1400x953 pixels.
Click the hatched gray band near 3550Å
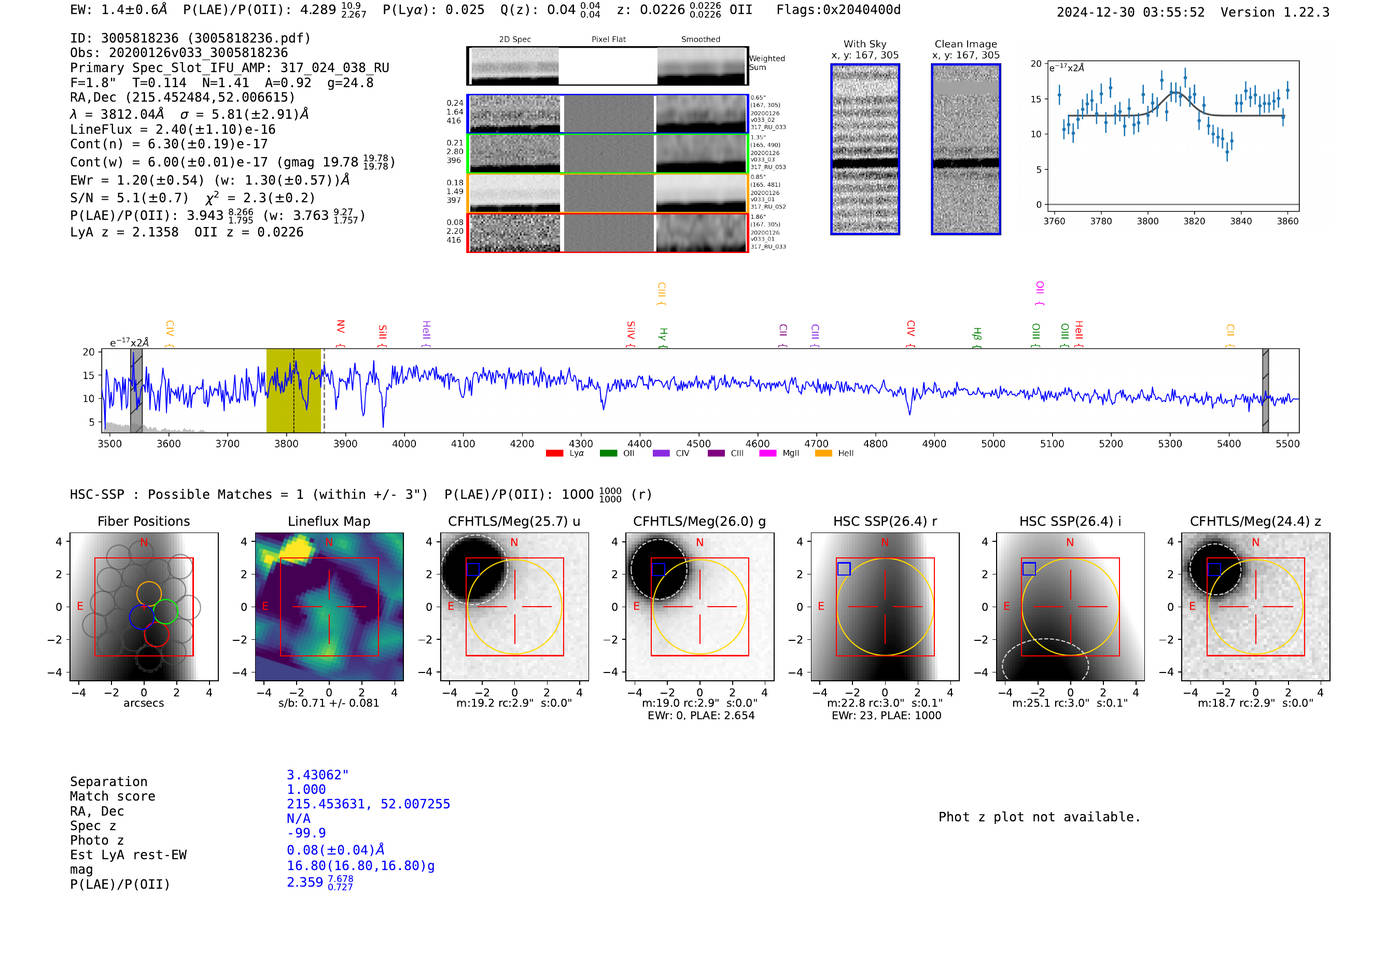pos(136,390)
